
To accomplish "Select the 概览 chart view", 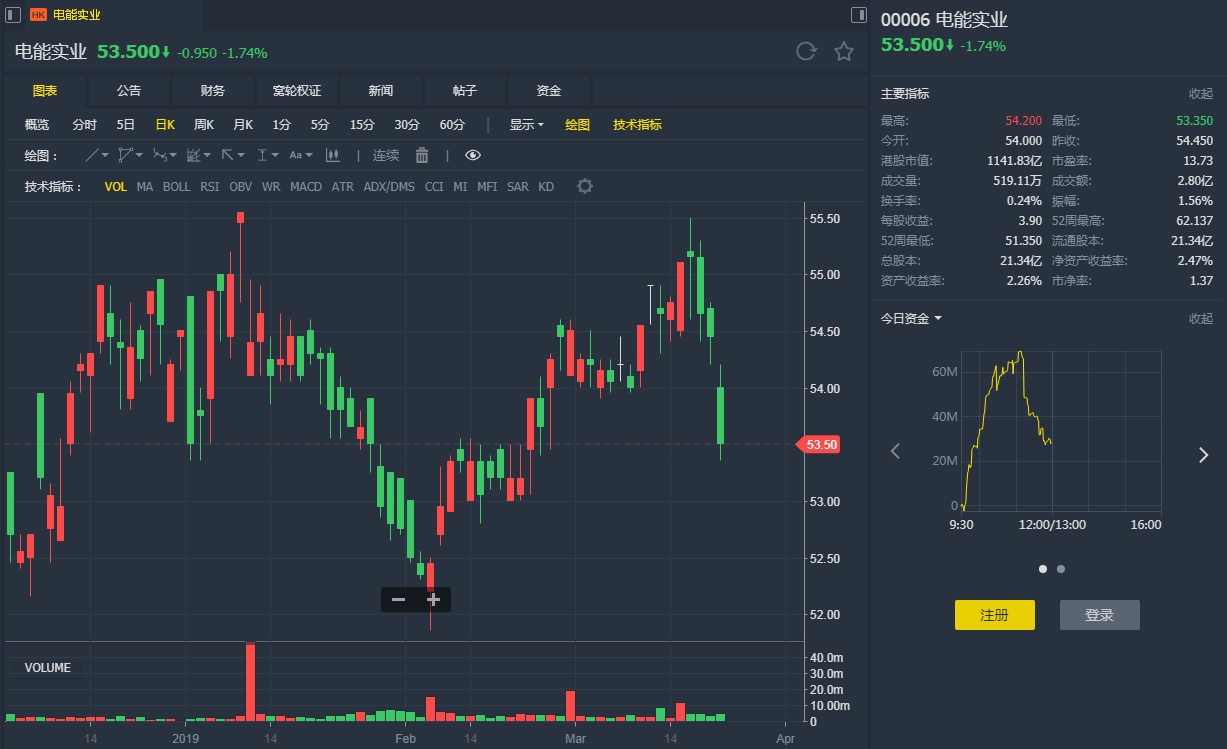I will [x=37, y=125].
